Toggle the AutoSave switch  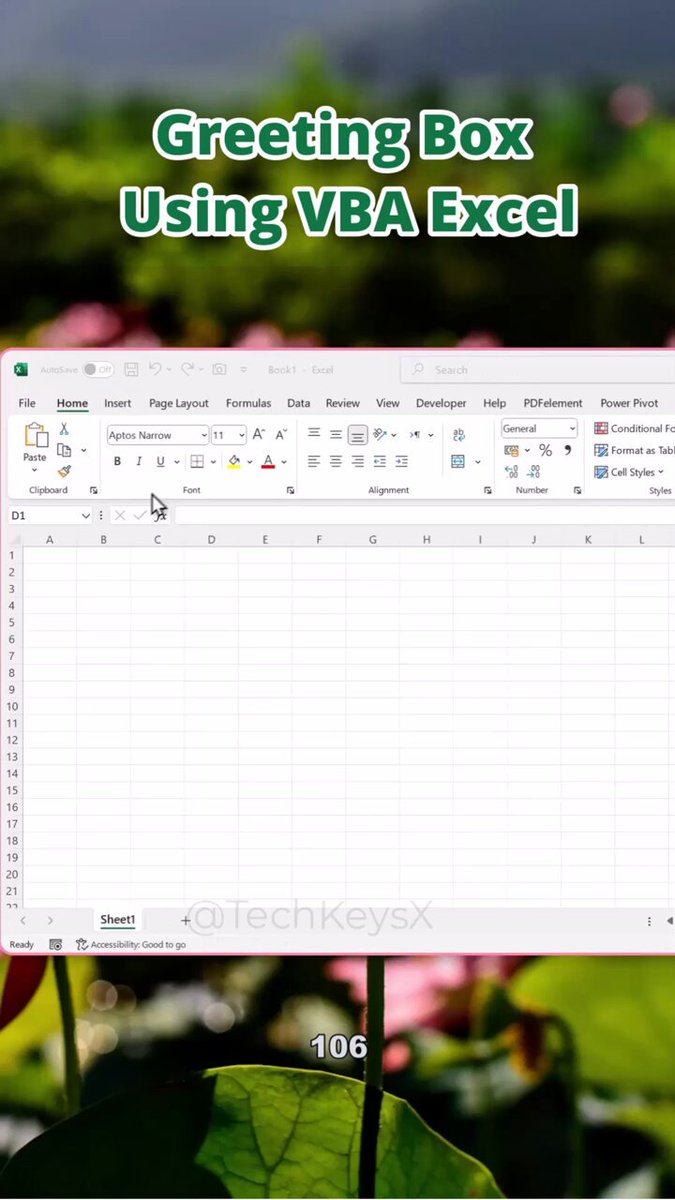[x=98, y=369]
